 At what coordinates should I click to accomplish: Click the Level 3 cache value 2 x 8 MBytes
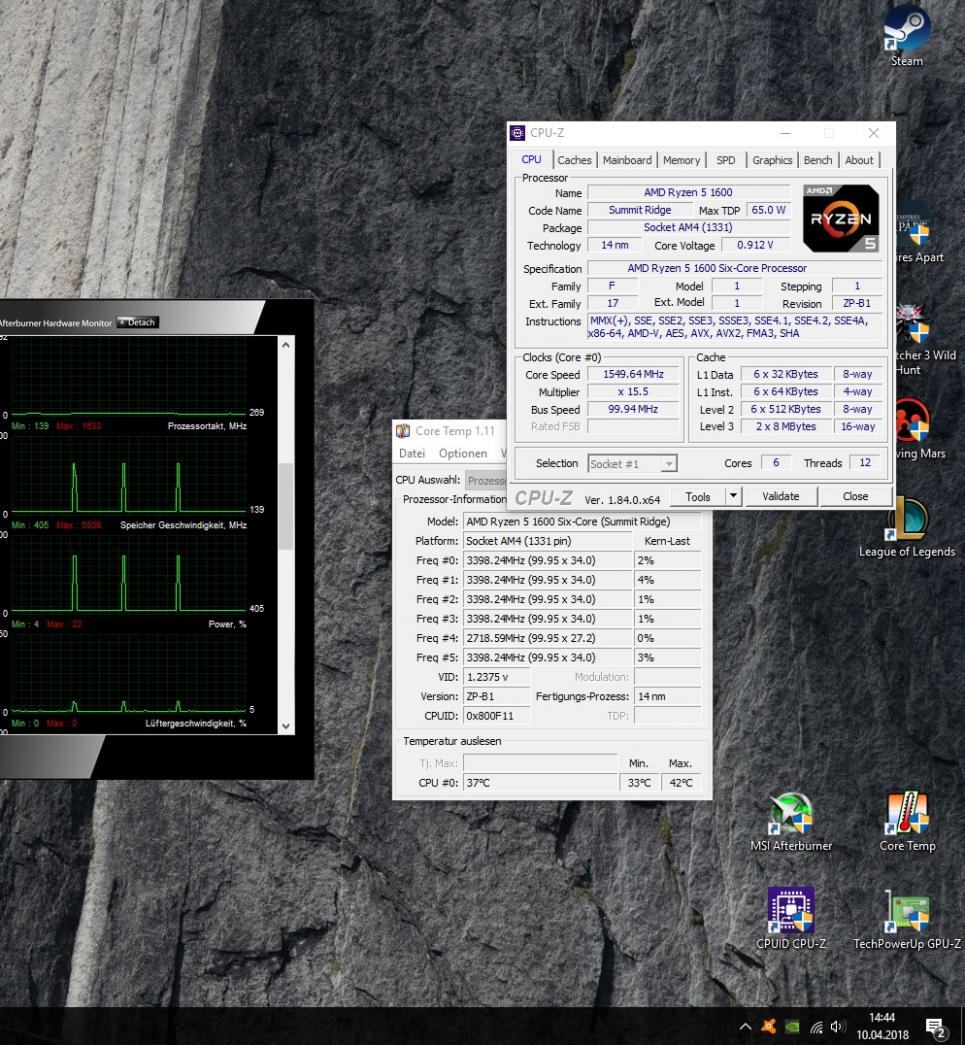pos(785,427)
